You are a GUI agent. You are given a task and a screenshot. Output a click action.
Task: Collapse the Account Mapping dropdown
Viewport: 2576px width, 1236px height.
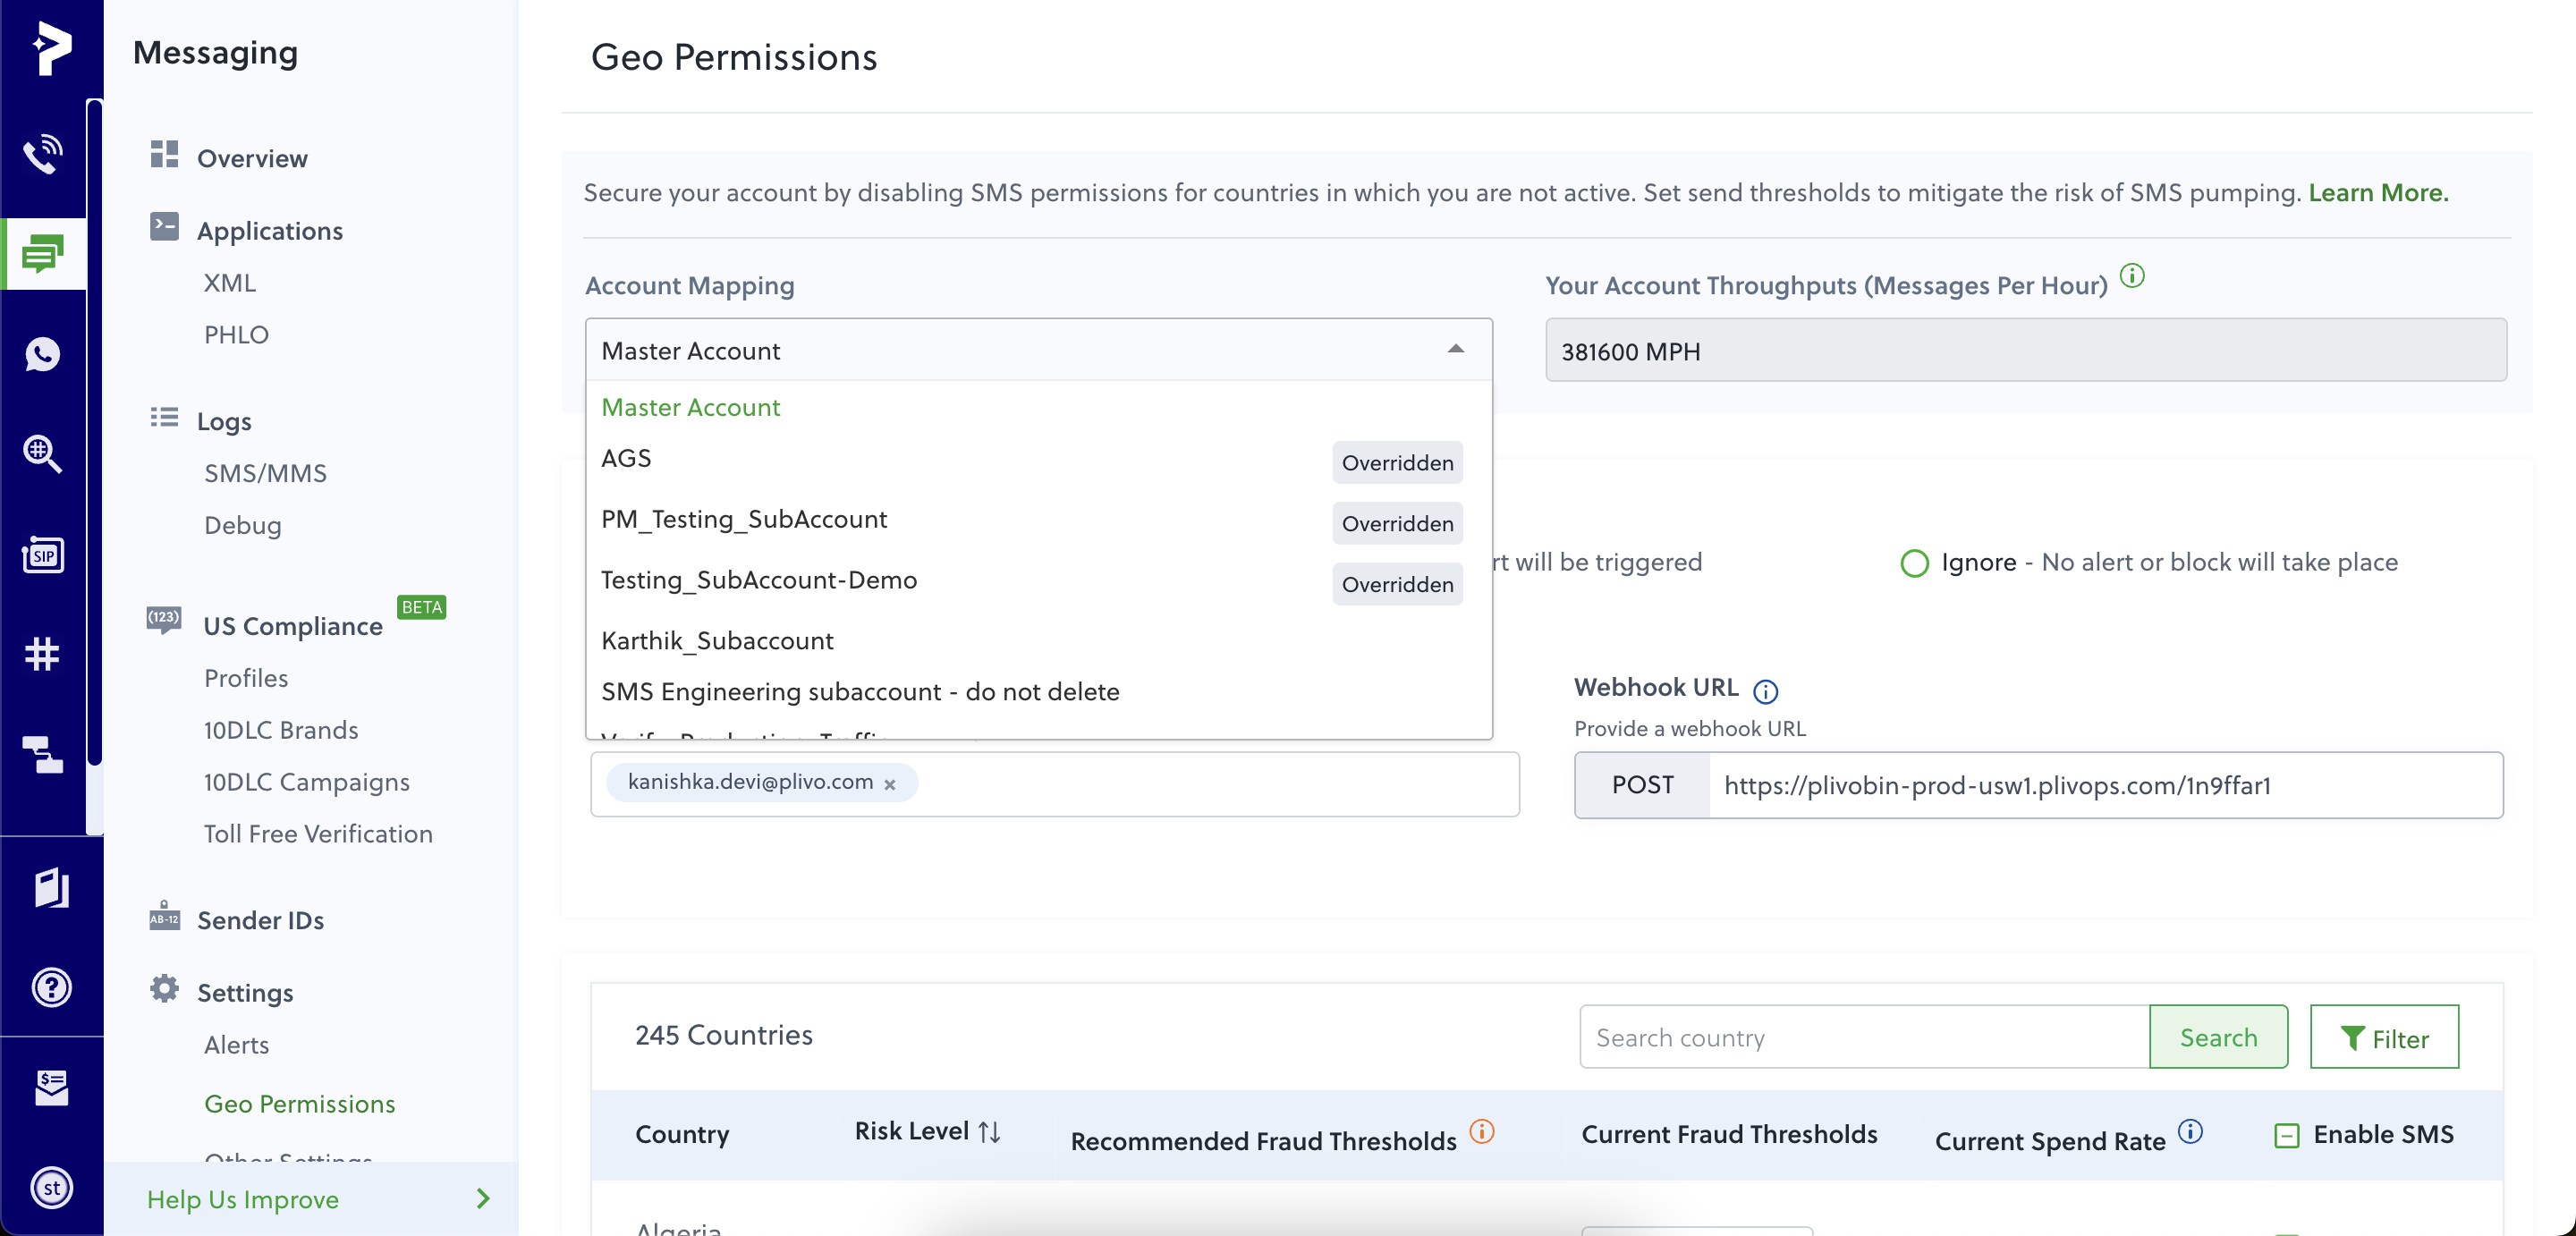(1456, 350)
